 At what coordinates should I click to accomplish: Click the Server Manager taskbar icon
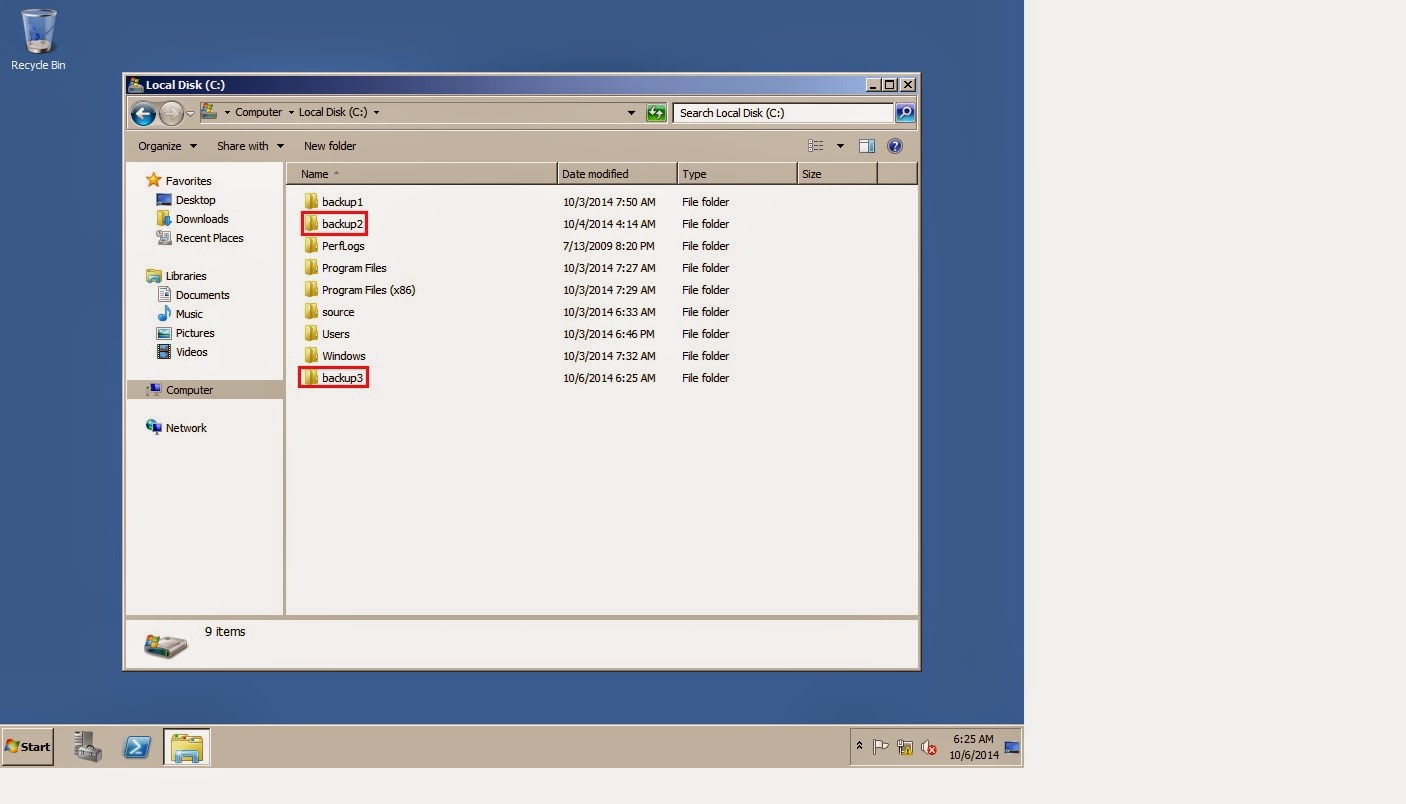click(87, 747)
